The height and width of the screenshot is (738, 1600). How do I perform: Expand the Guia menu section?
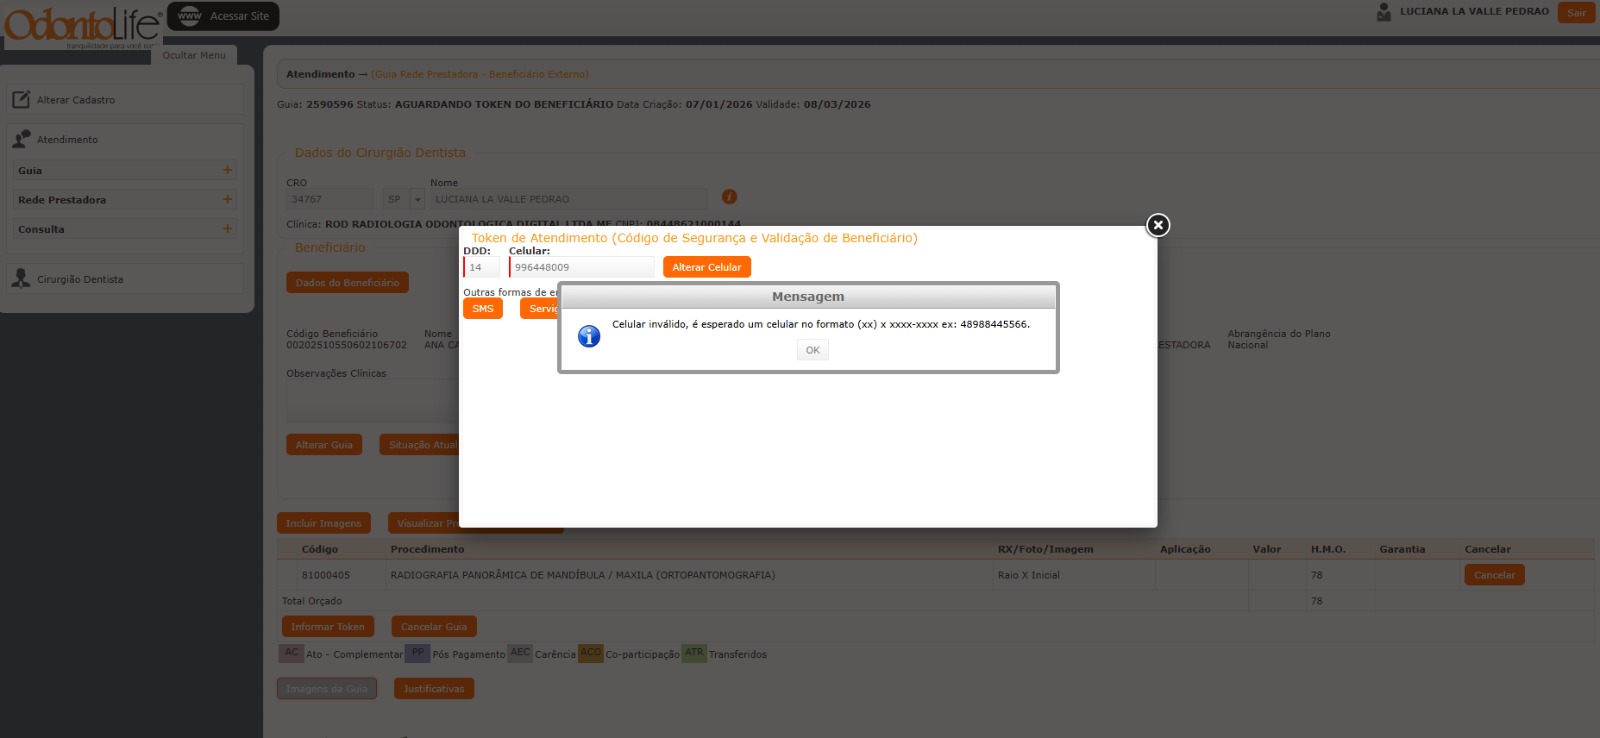[x=227, y=170]
